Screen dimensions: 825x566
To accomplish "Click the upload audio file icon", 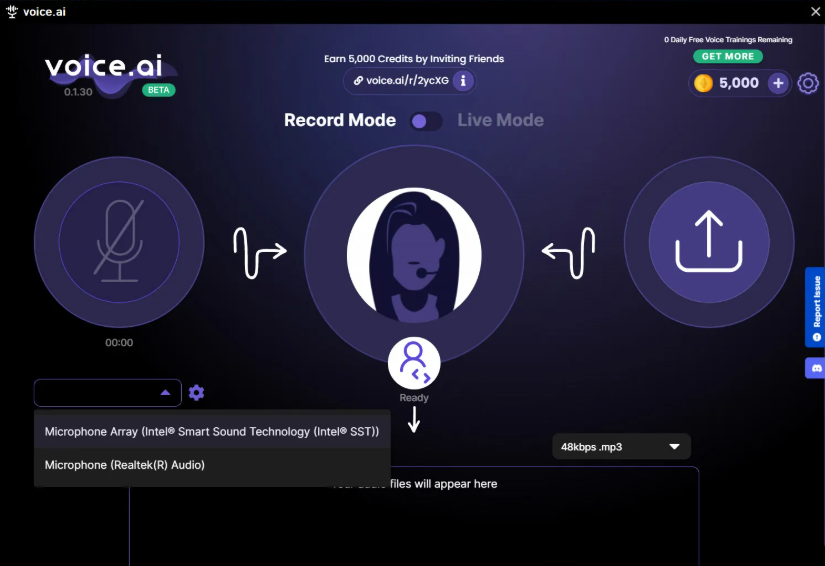I will tap(709, 242).
